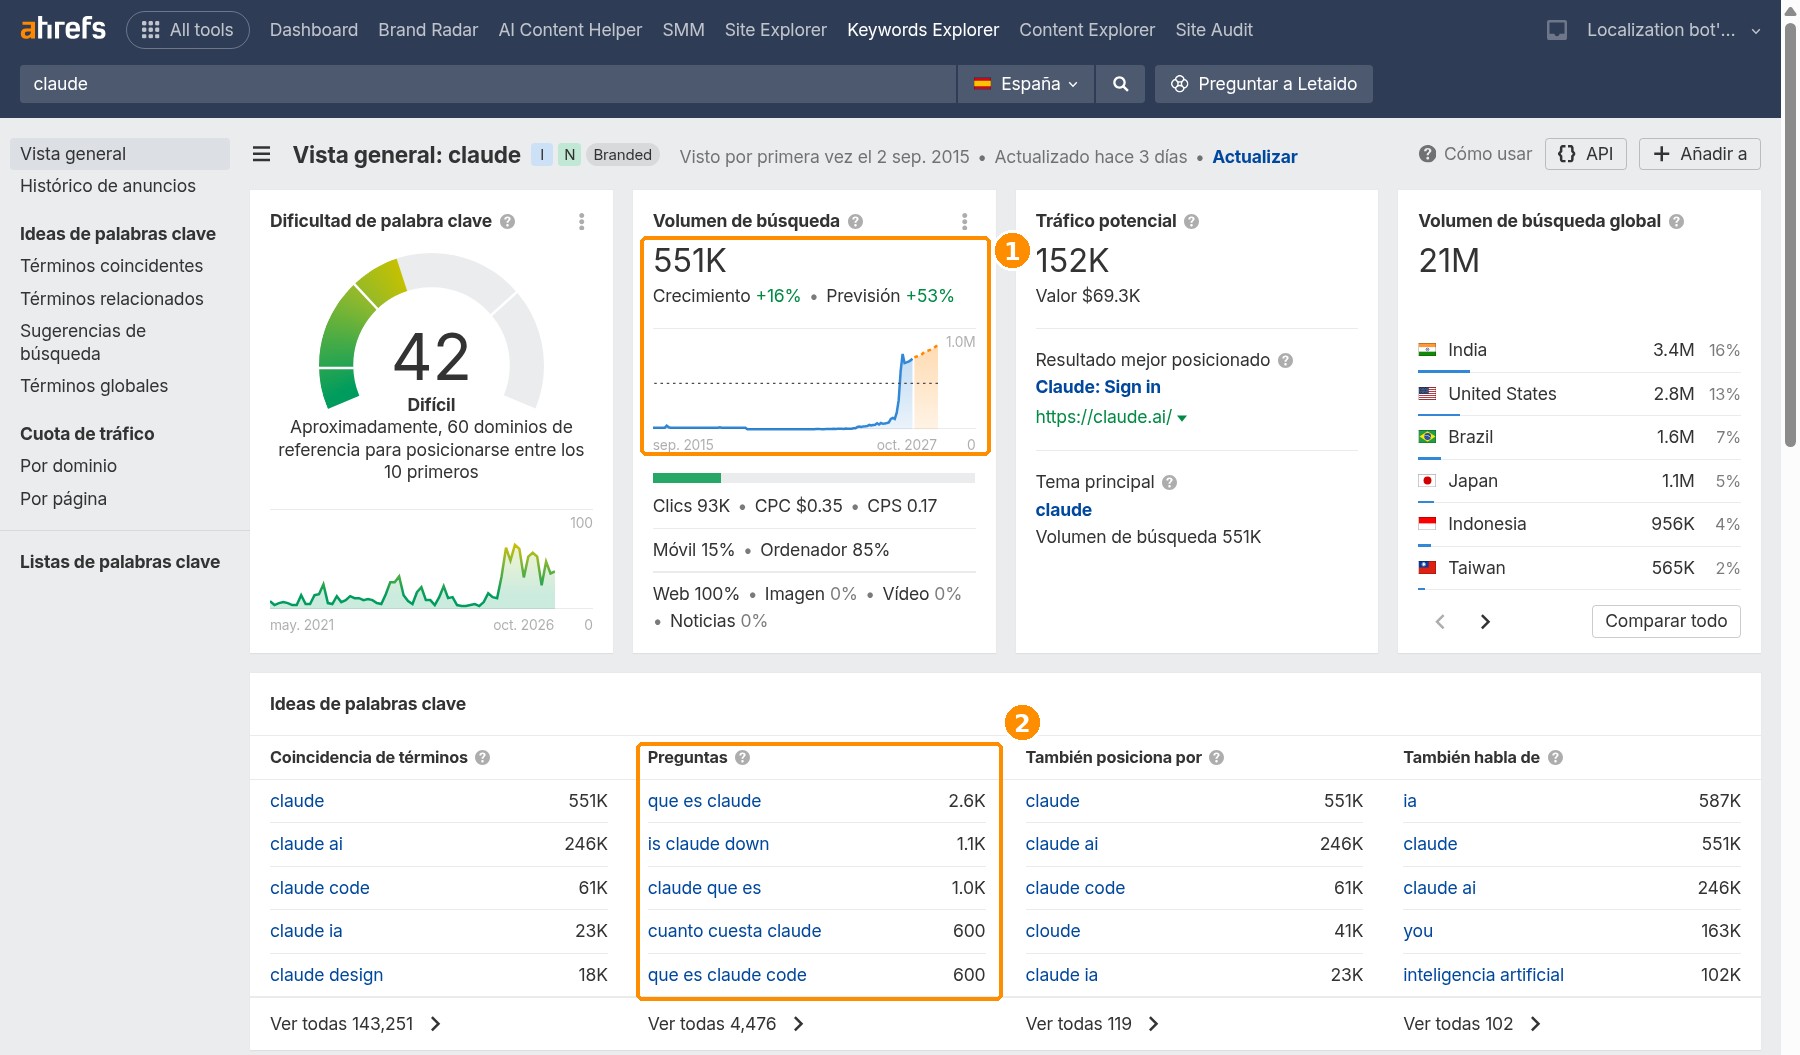The image size is (1800, 1055).
Task: Click the Comparar todo button
Action: click(x=1666, y=621)
